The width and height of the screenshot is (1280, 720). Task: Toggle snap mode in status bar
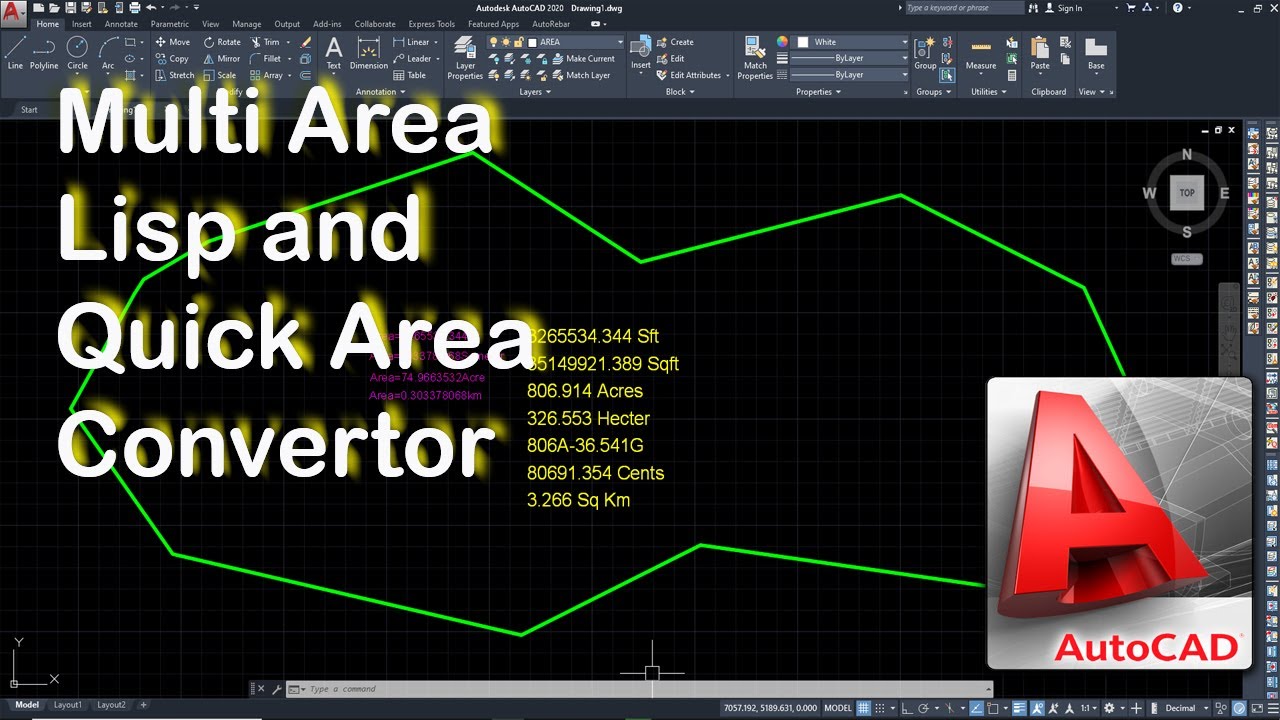[880, 708]
